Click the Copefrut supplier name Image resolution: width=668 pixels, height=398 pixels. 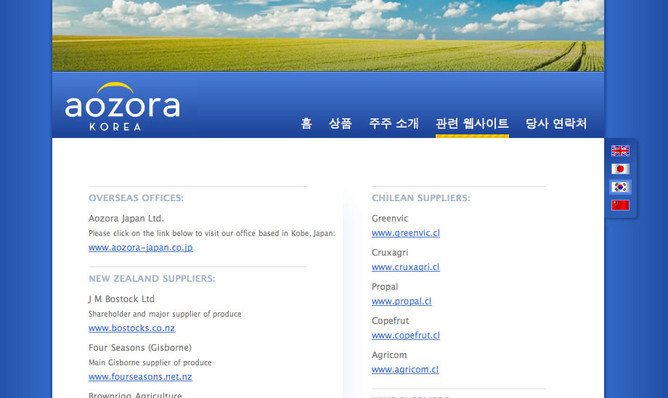(390, 321)
